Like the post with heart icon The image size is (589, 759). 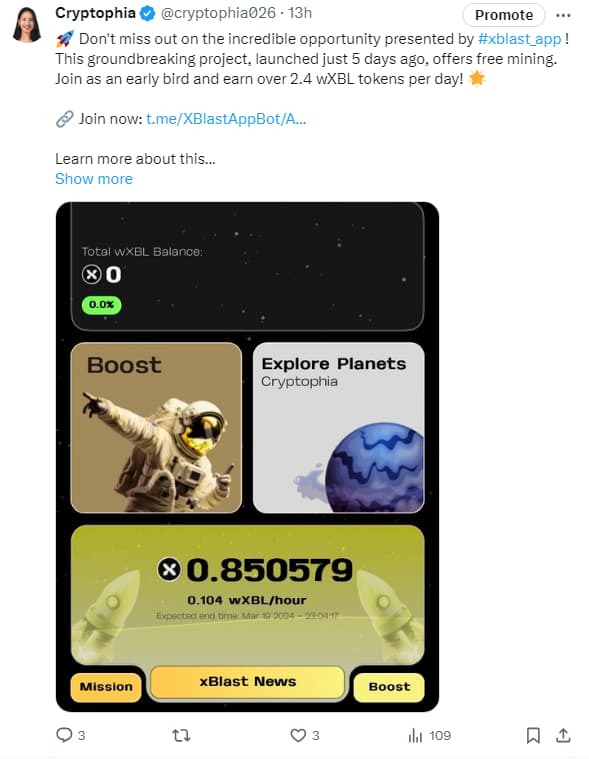(x=298, y=735)
